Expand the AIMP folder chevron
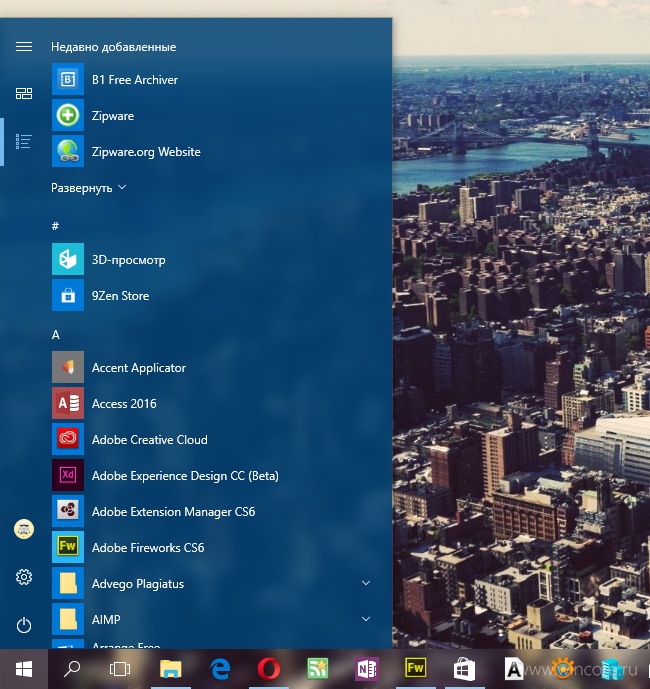Screen dimensions: 650x689 (366, 619)
